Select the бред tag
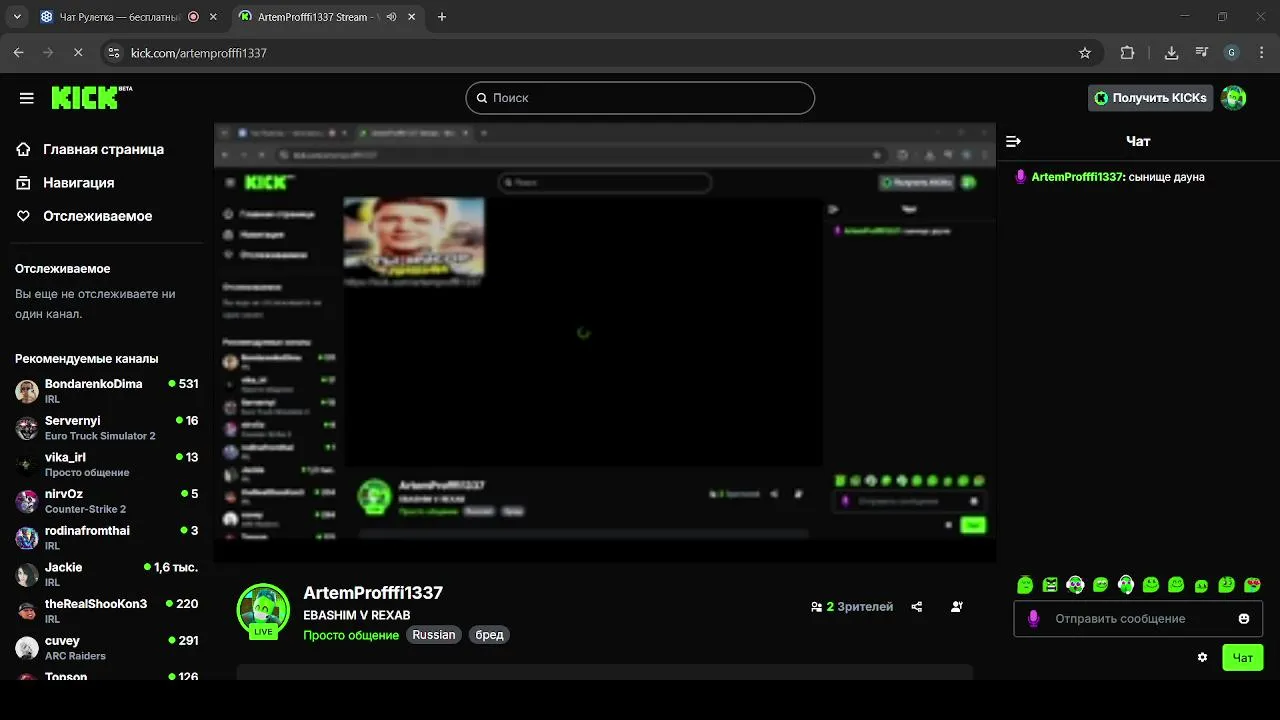Image resolution: width=1280 pixels, height=720 pixels. [x=489, y=635]
